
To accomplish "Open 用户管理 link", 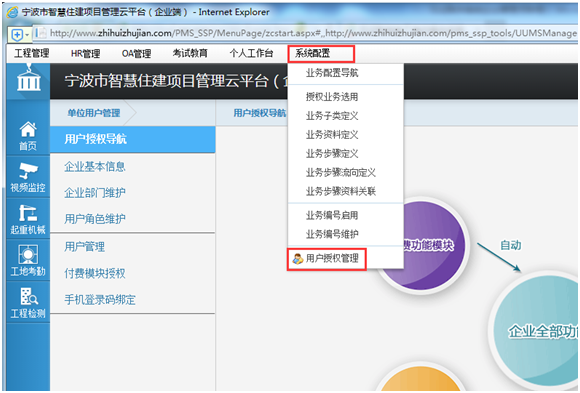I will pyautogui.click(x=85, y=246).
